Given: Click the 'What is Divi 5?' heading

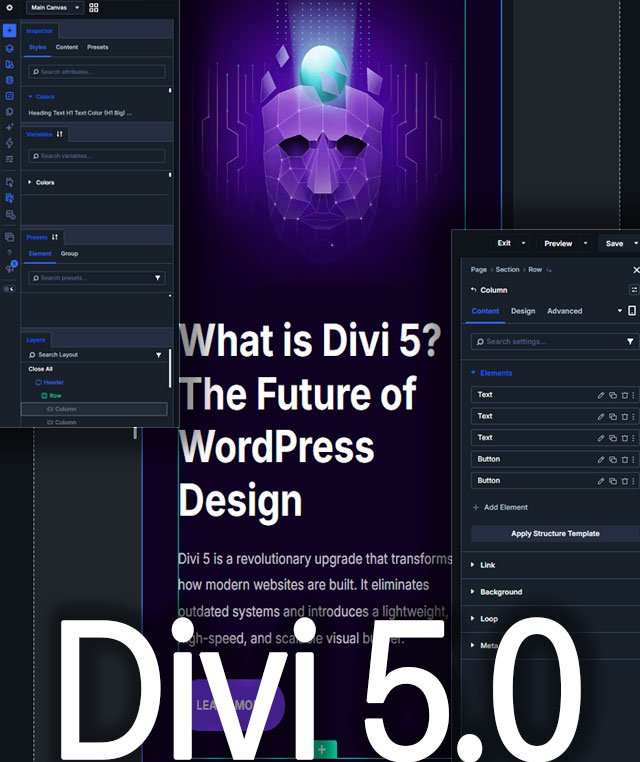Looking at the screenshot, I should click(x=310, y=340).
